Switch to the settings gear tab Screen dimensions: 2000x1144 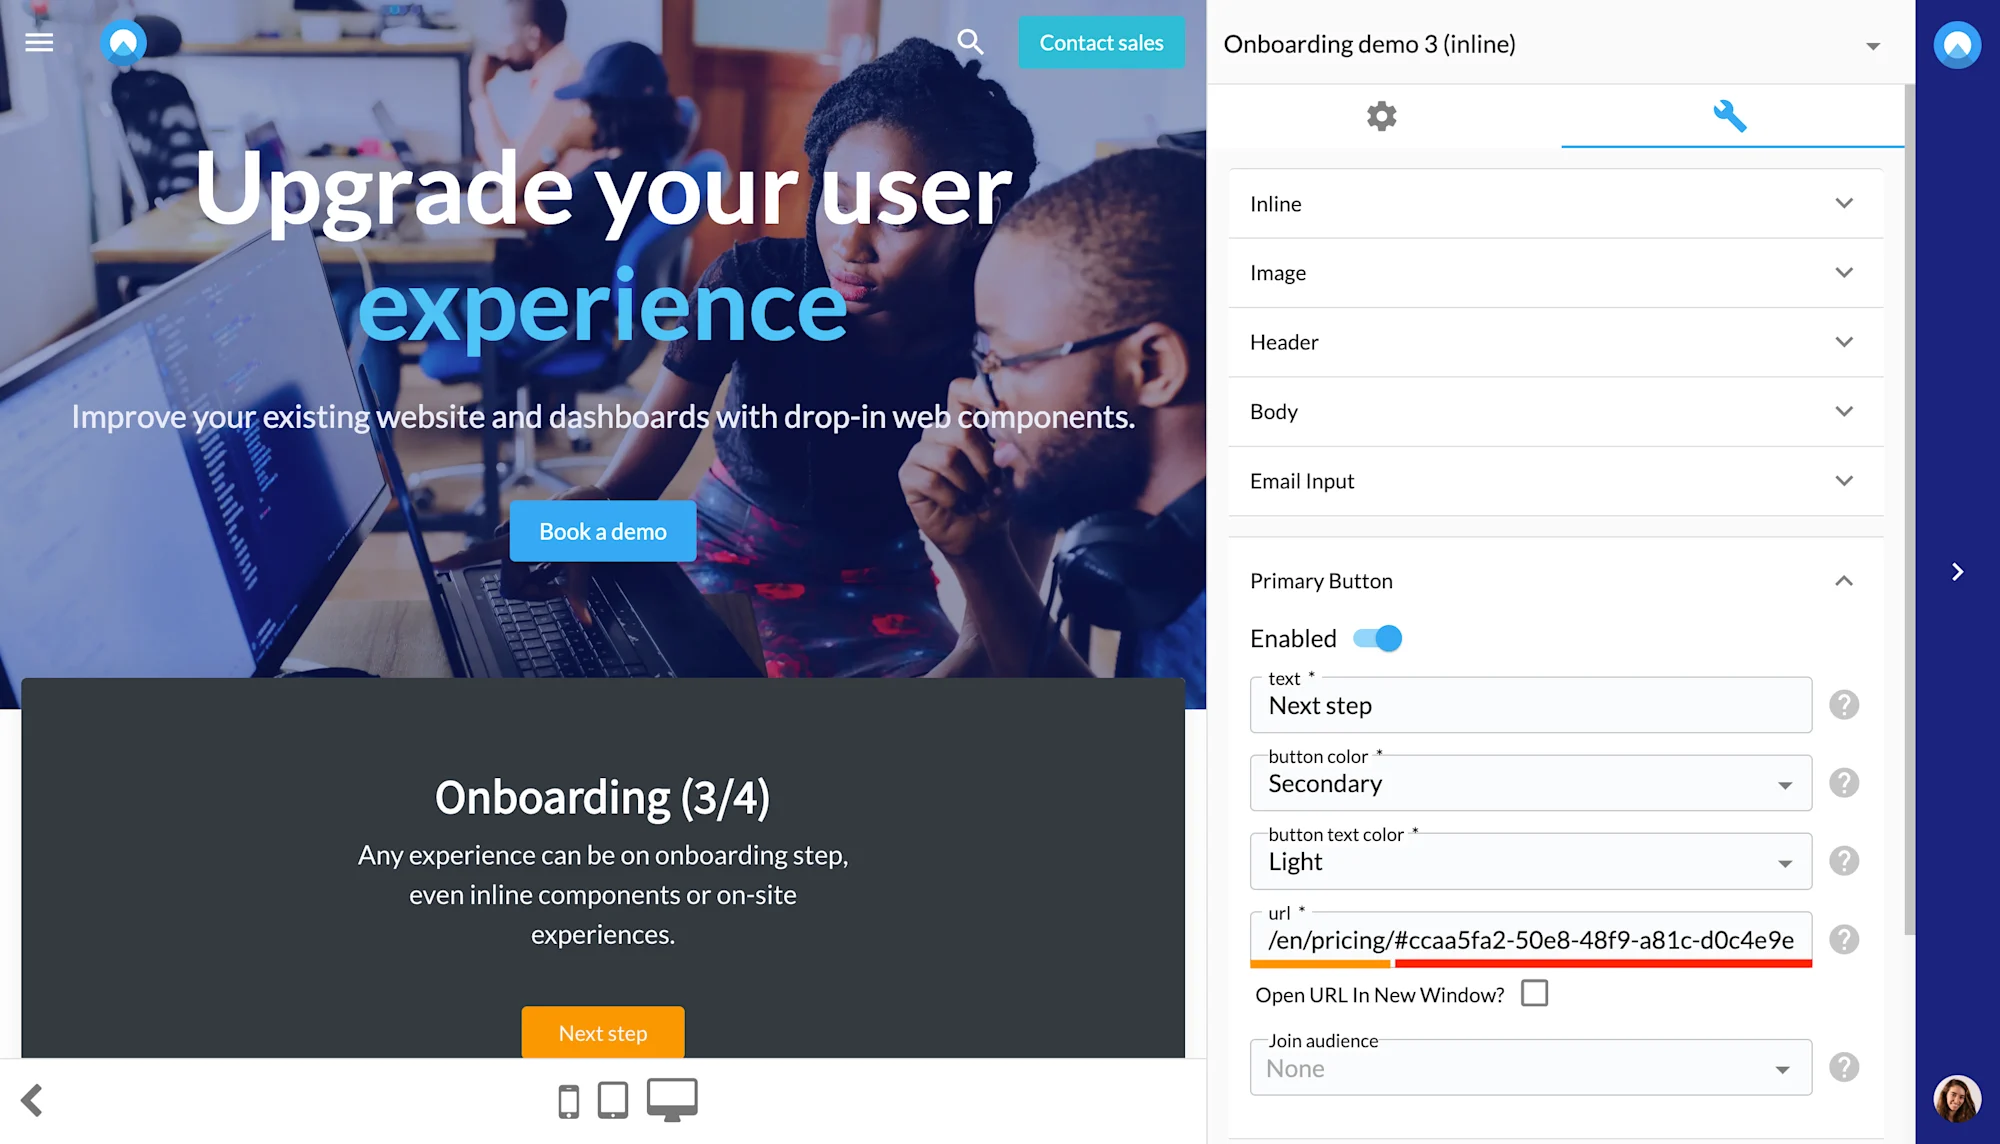point(1381,116)
